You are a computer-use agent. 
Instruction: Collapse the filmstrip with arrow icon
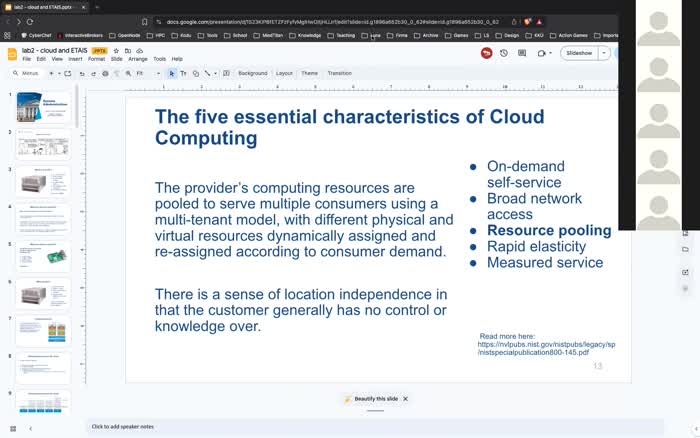pyautogui.click(x=30, y=429)
